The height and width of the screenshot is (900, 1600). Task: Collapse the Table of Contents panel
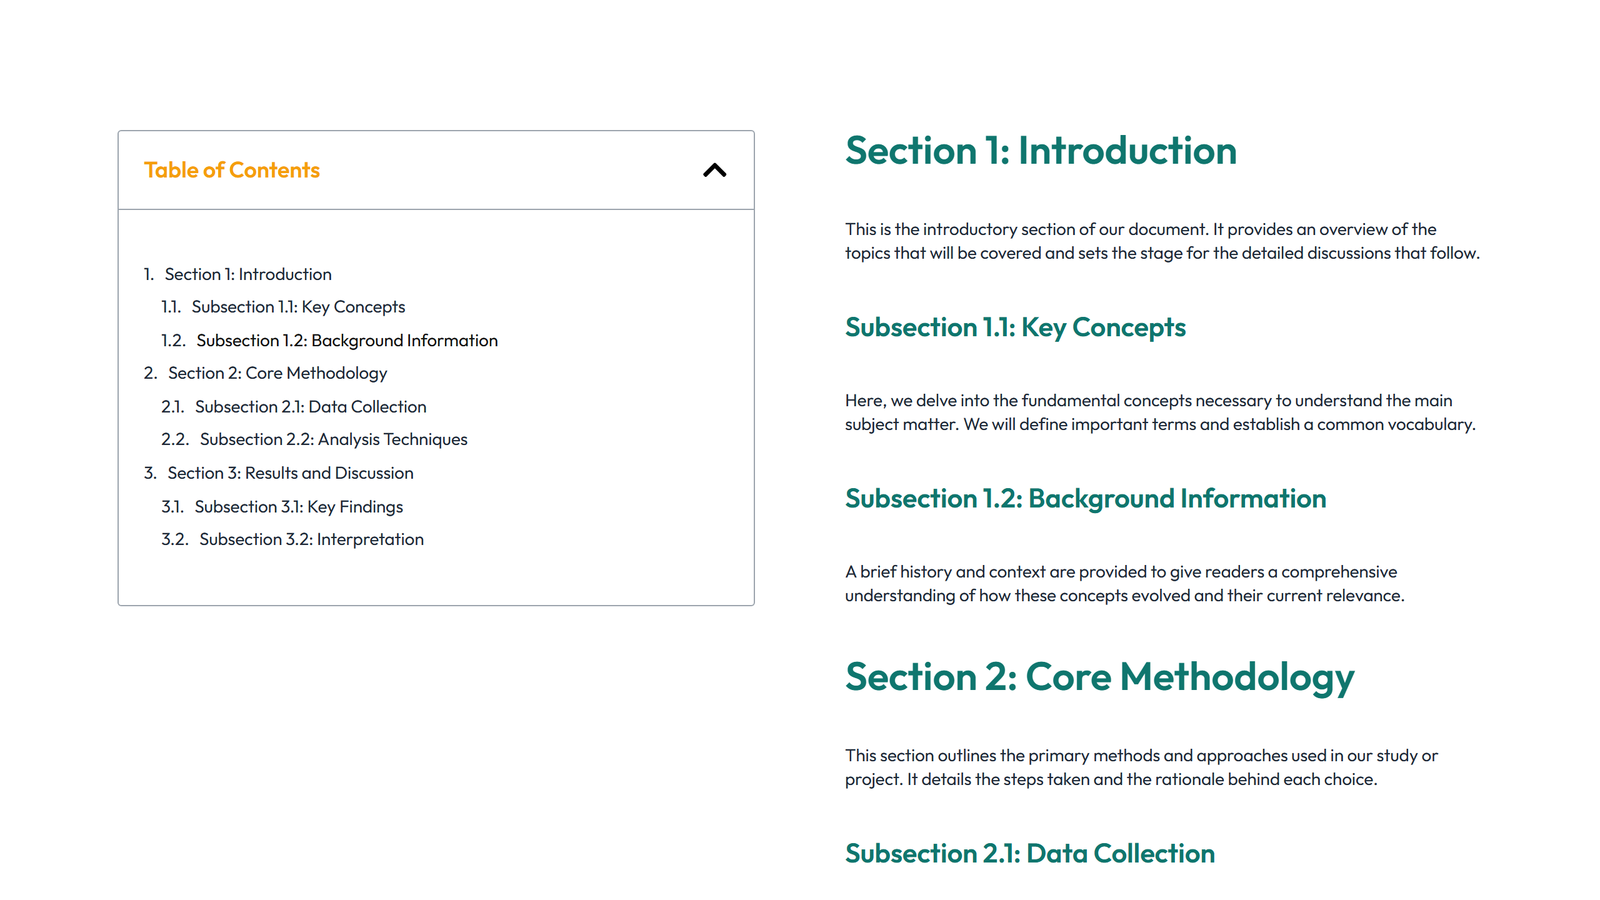[x=714, y=170]
